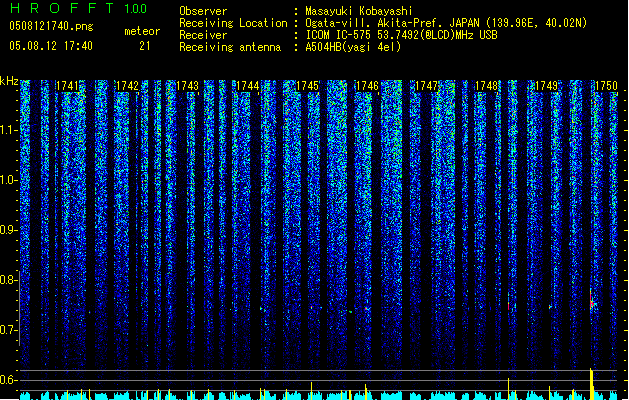Click the 1750 time marker
This screenshot has height=400, width=629.
point(606,86)
